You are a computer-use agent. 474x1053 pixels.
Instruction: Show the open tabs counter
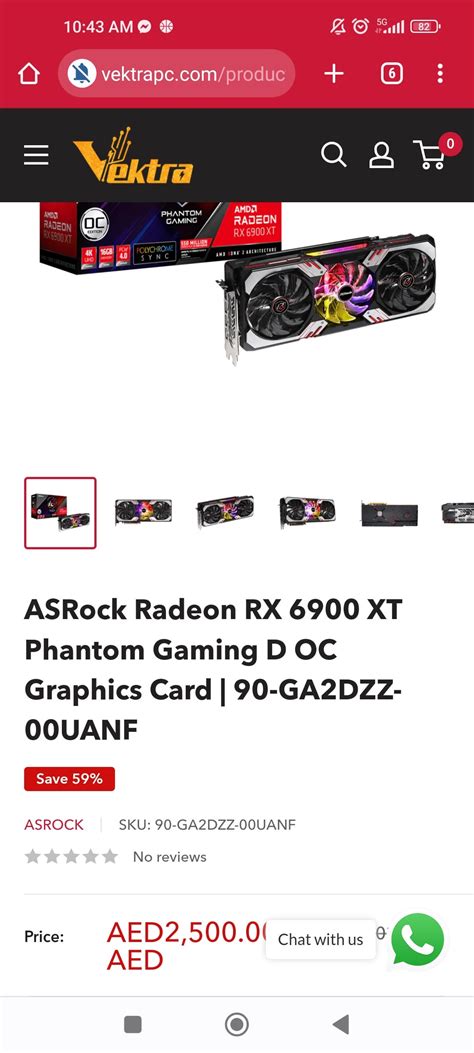coord(392,73)
